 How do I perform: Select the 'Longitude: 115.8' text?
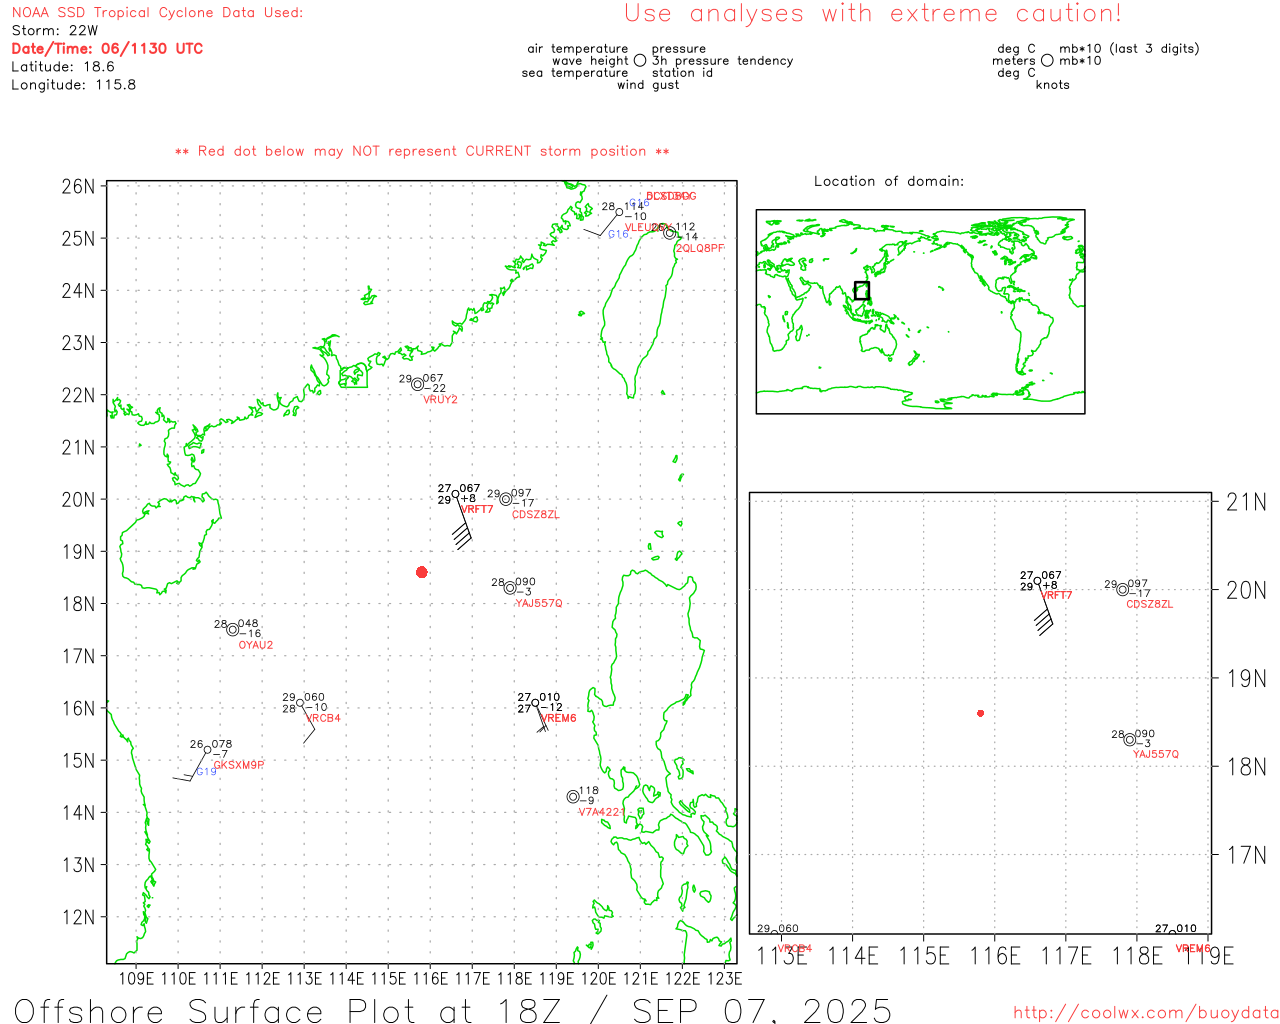click(74, 85)
